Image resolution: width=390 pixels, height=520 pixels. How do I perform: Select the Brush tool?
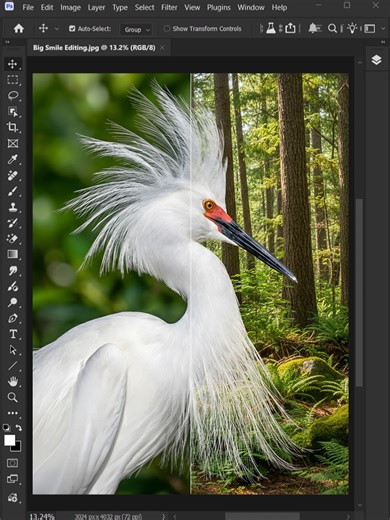tap(13, 191)
